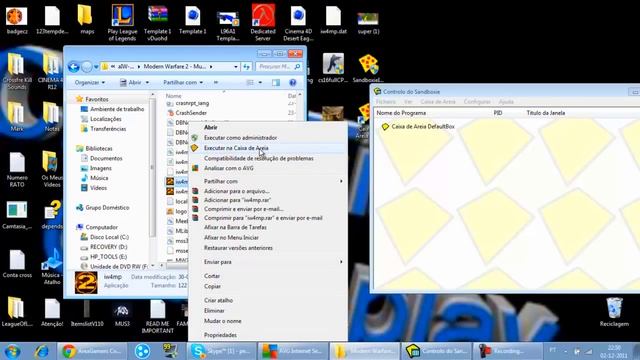Open dropdown arrow next to toolbar 'Abrir'
Viewport: 640px width, 360px height.
[147, 82]
